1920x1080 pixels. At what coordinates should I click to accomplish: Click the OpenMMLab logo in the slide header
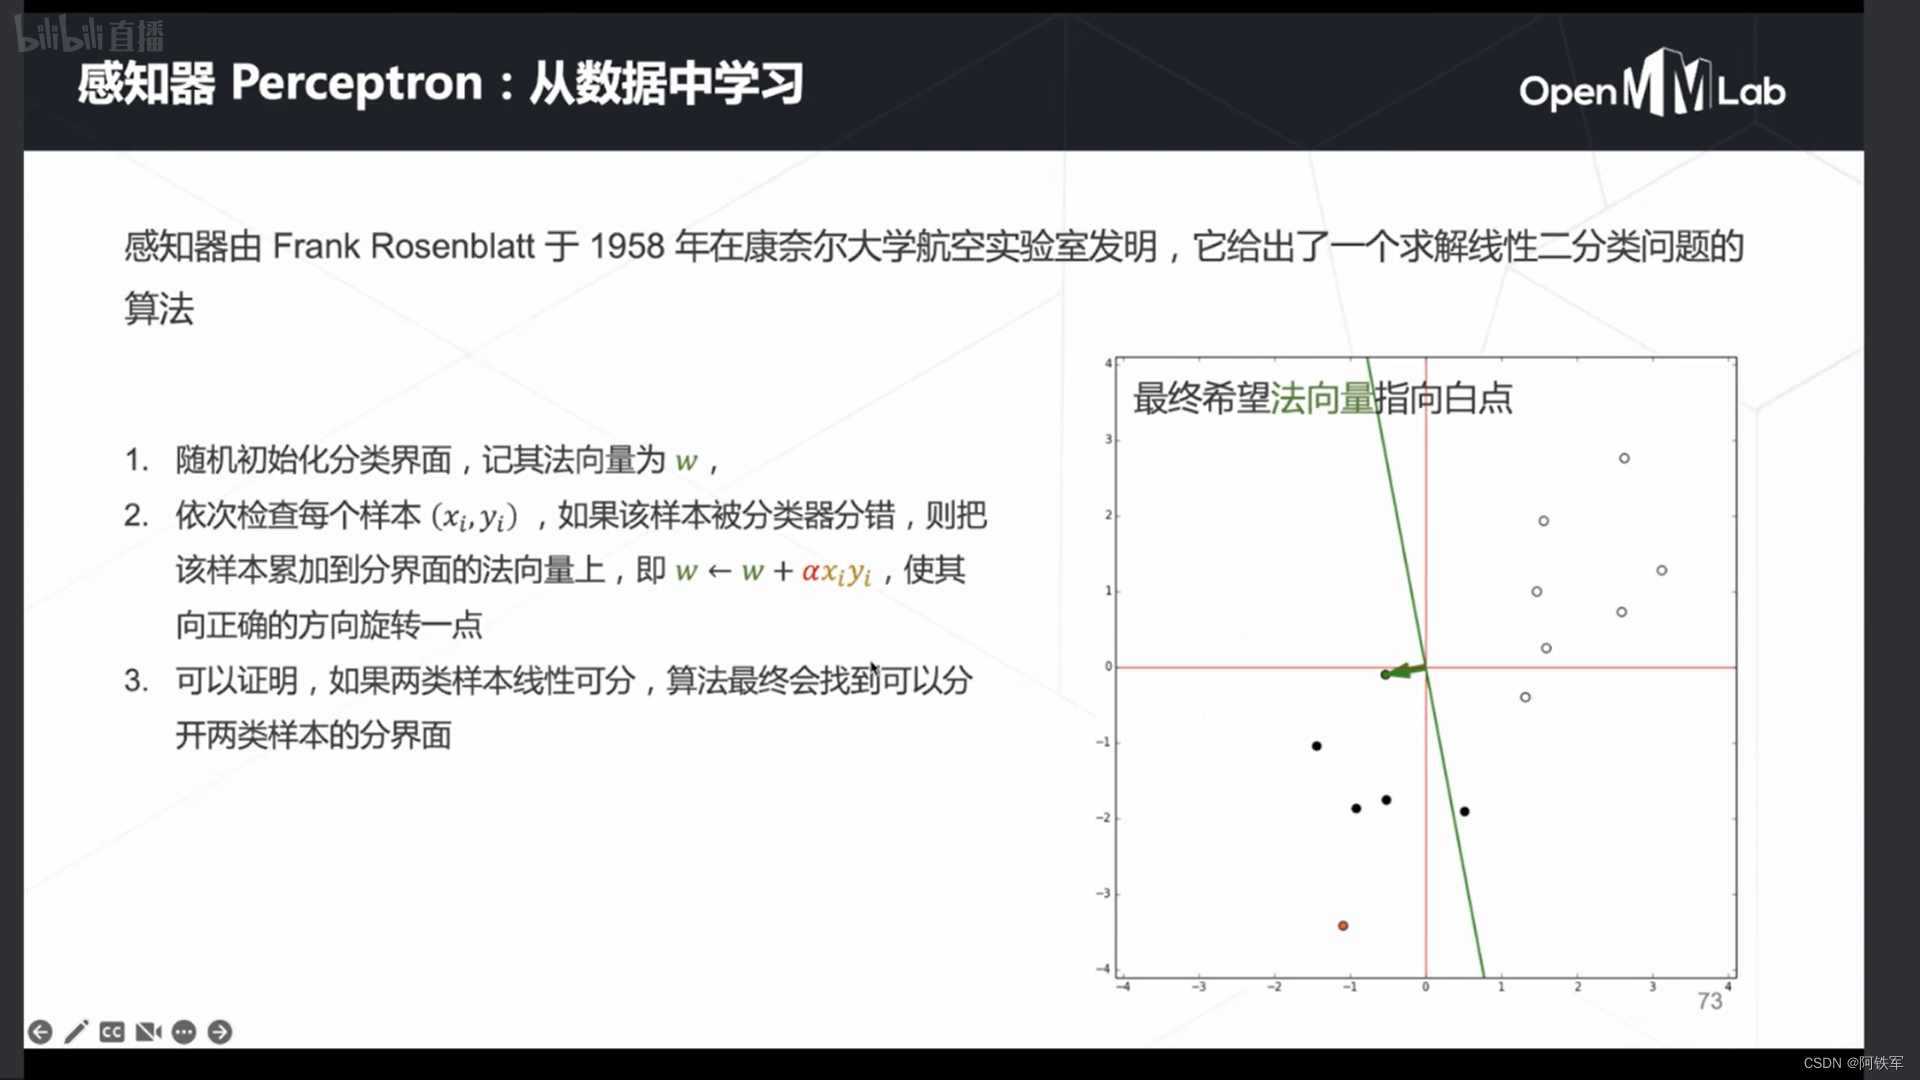1652,84
